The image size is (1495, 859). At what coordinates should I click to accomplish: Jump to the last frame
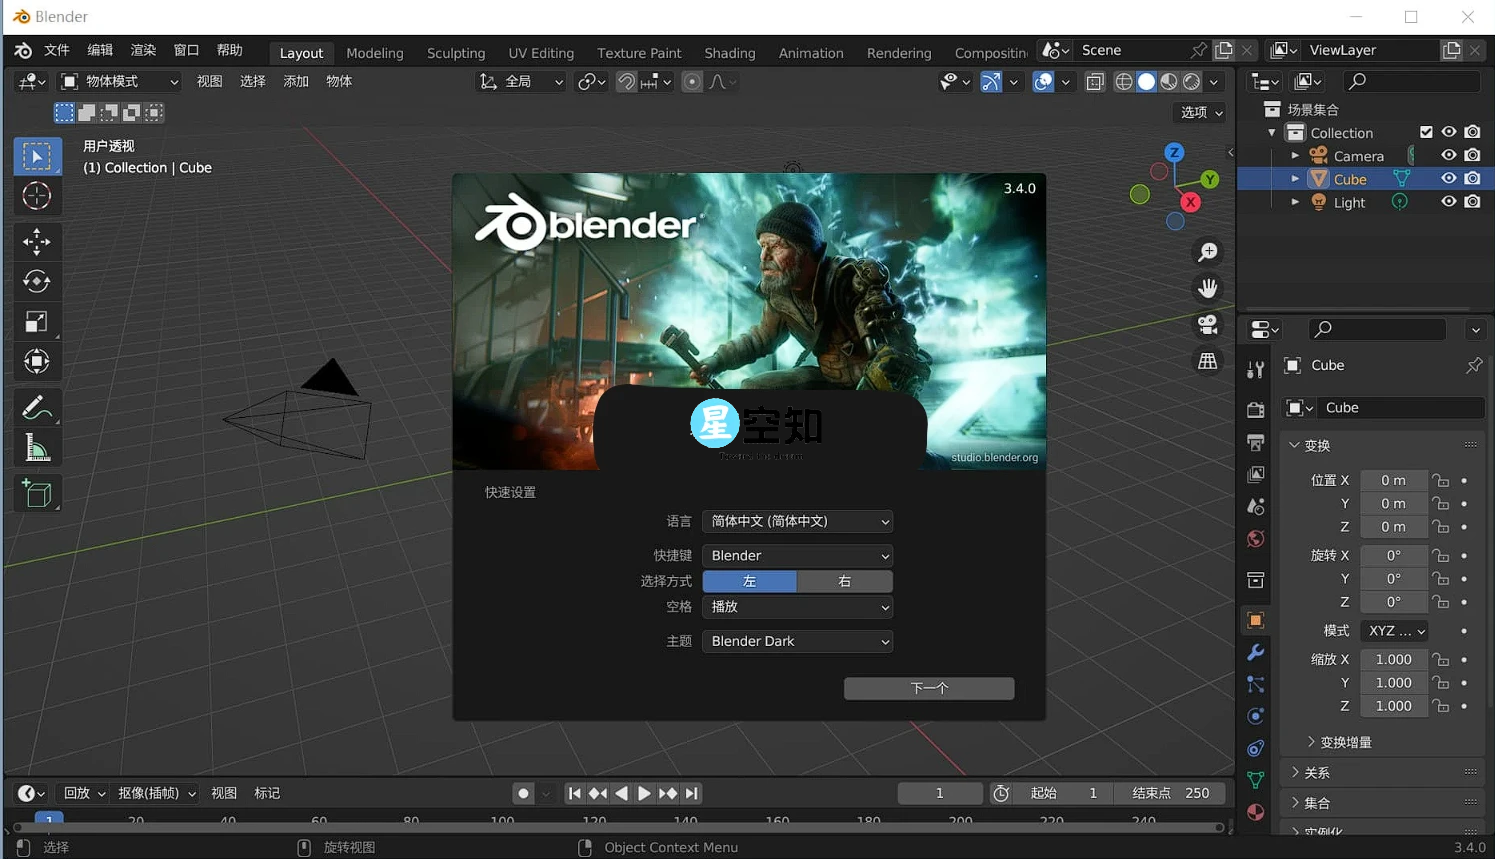click(692, 793)
